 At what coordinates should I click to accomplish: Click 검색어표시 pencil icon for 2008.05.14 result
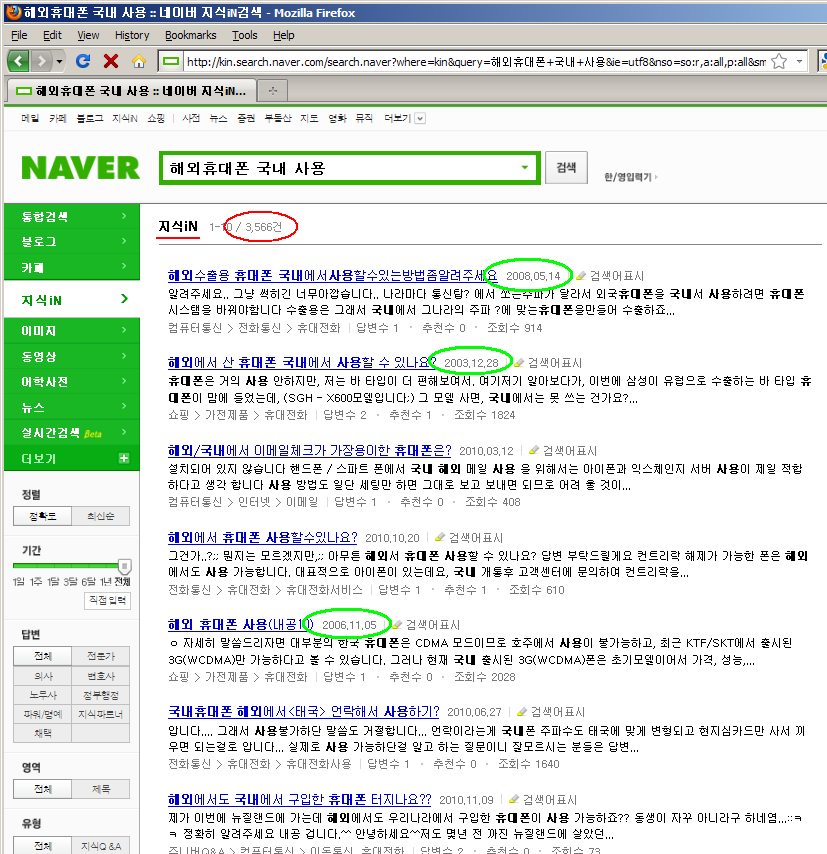point(582,276)
